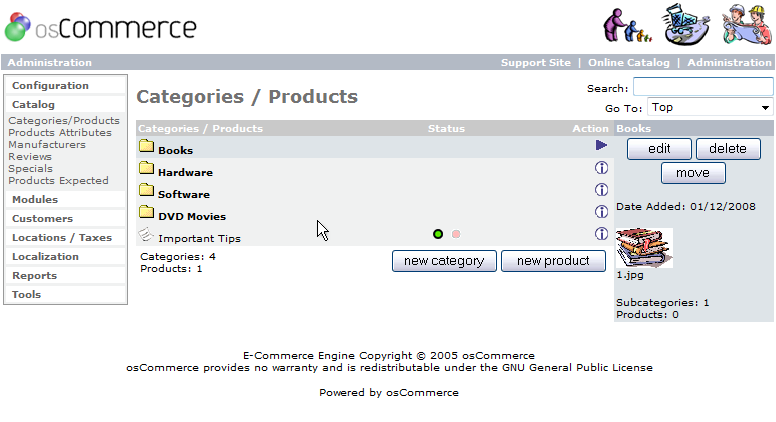Open Products Attributes in Catalog menu

[60, 133]
